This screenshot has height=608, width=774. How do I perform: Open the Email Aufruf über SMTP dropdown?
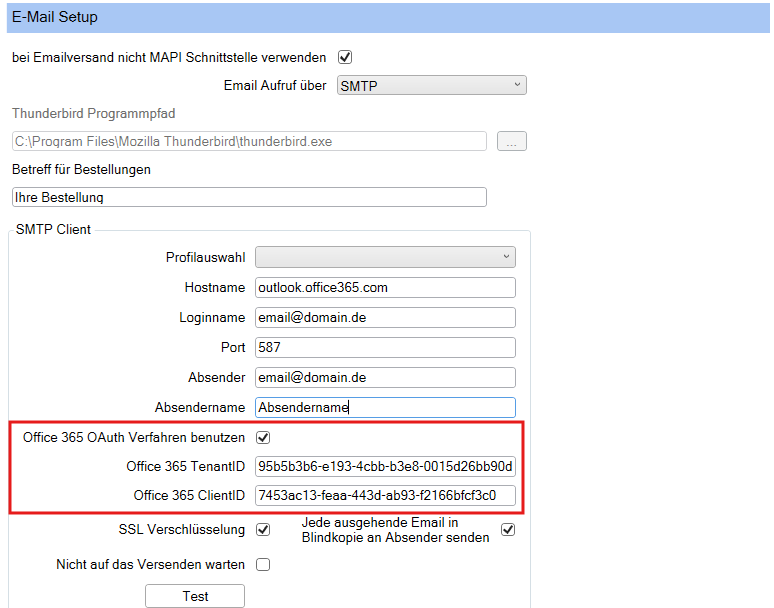tap(431, 85)
